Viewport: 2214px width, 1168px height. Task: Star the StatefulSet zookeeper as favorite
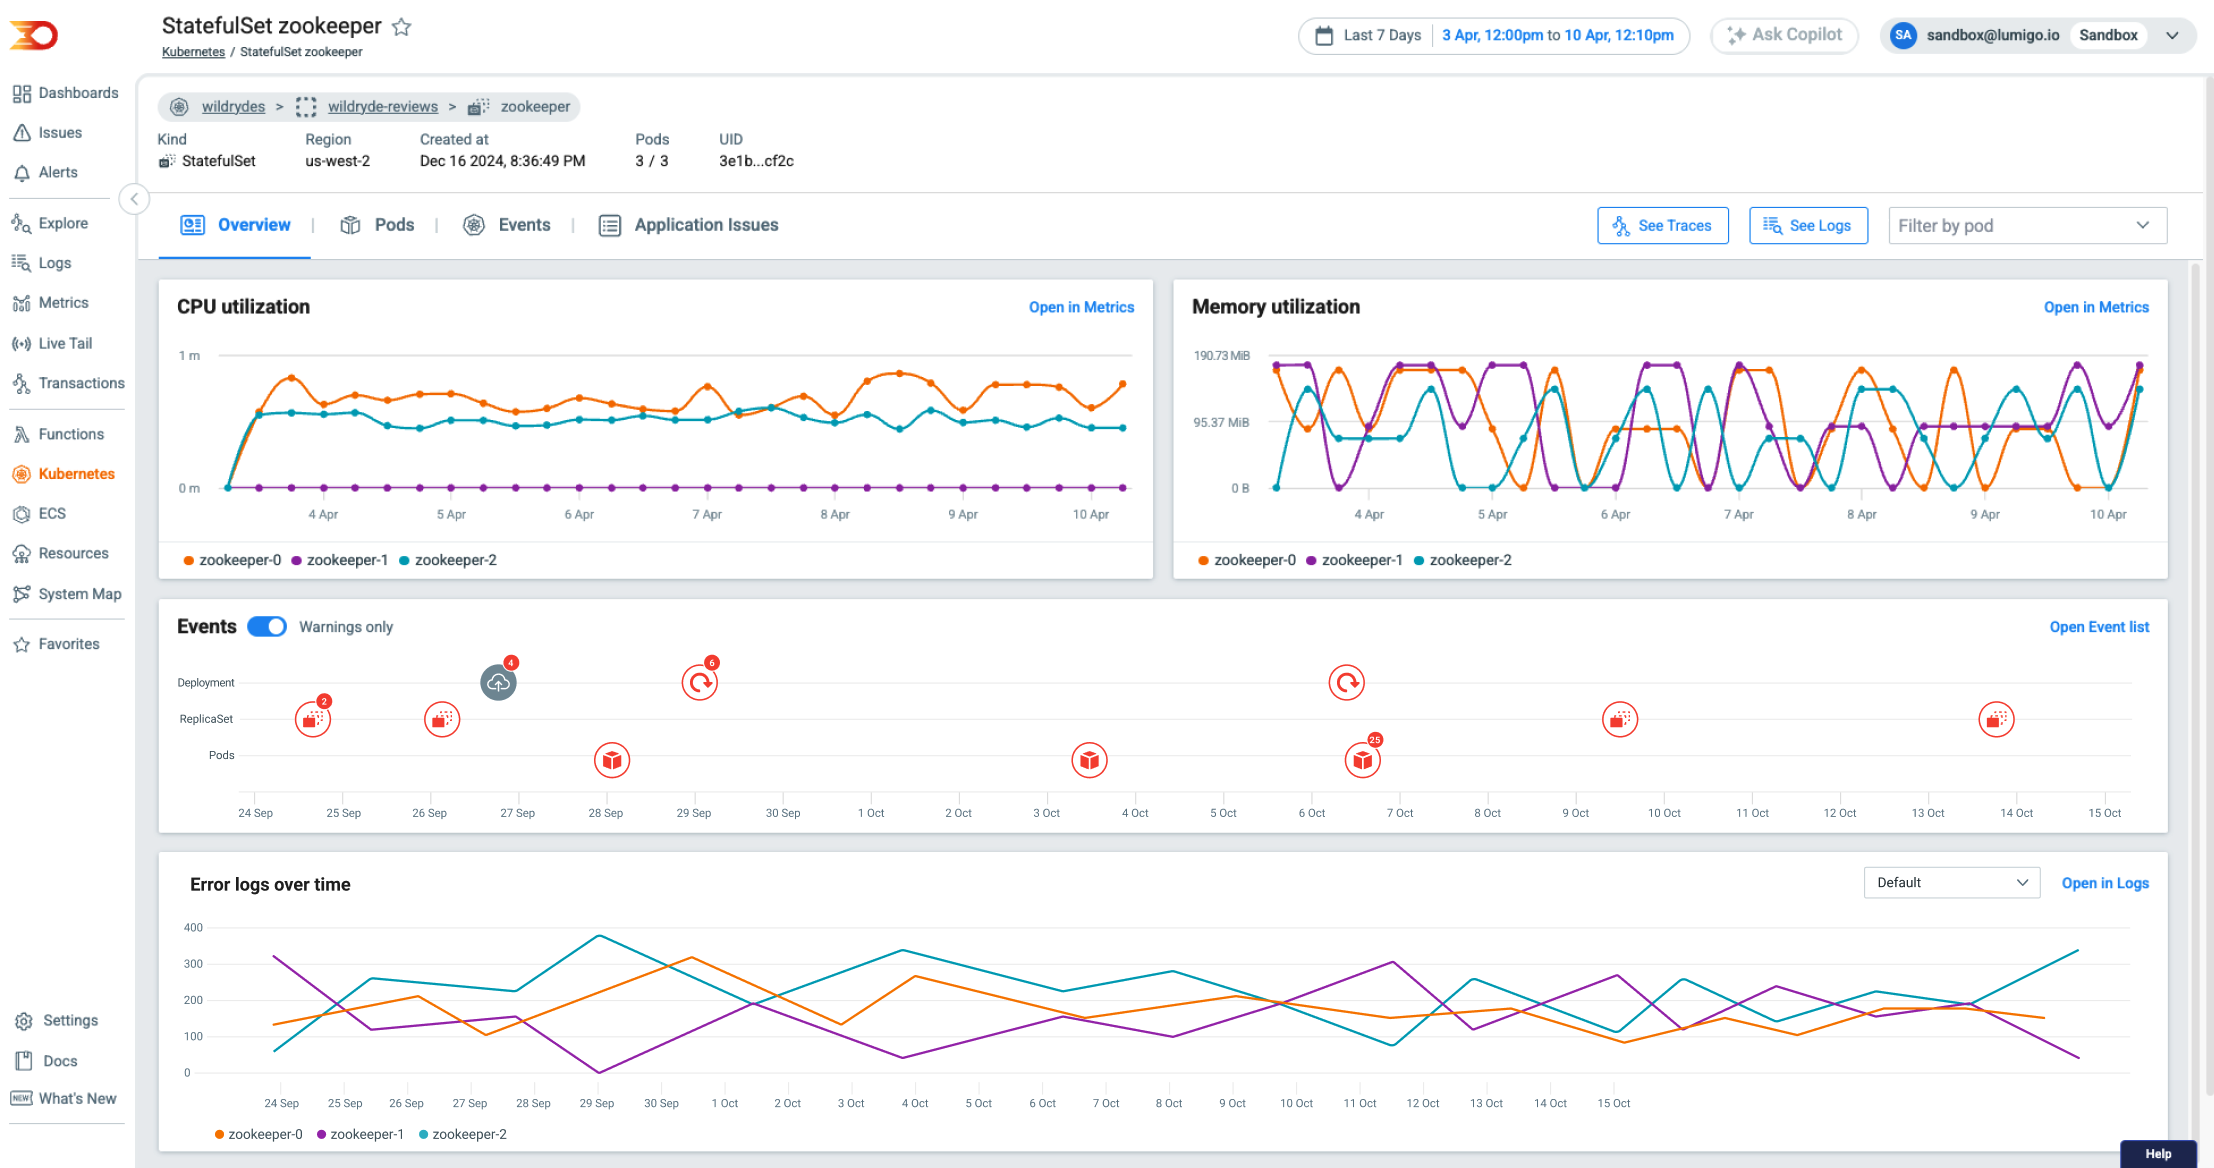pyautogui.click(x=401, y=27)
